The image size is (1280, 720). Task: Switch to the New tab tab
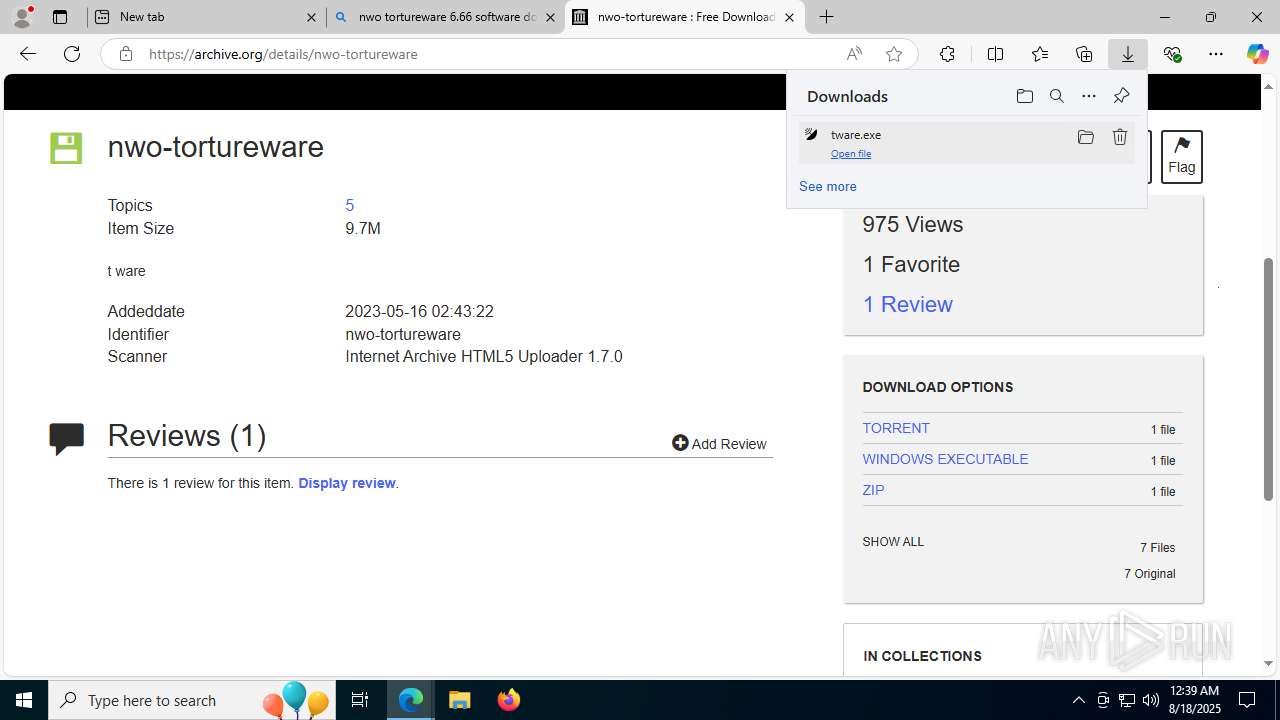point(205,17)
